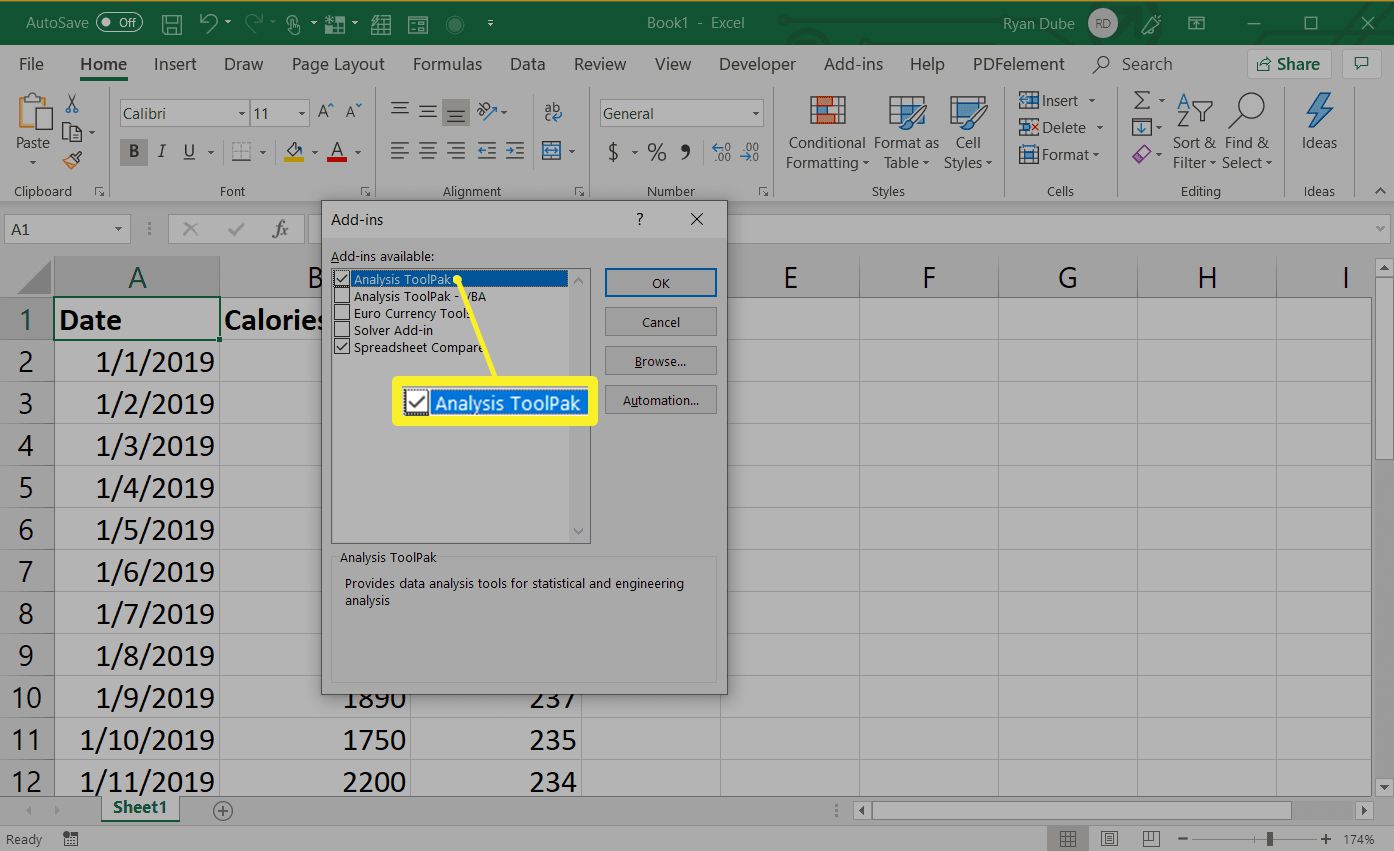Click Increase Font Size icon

tap(326, 113)
